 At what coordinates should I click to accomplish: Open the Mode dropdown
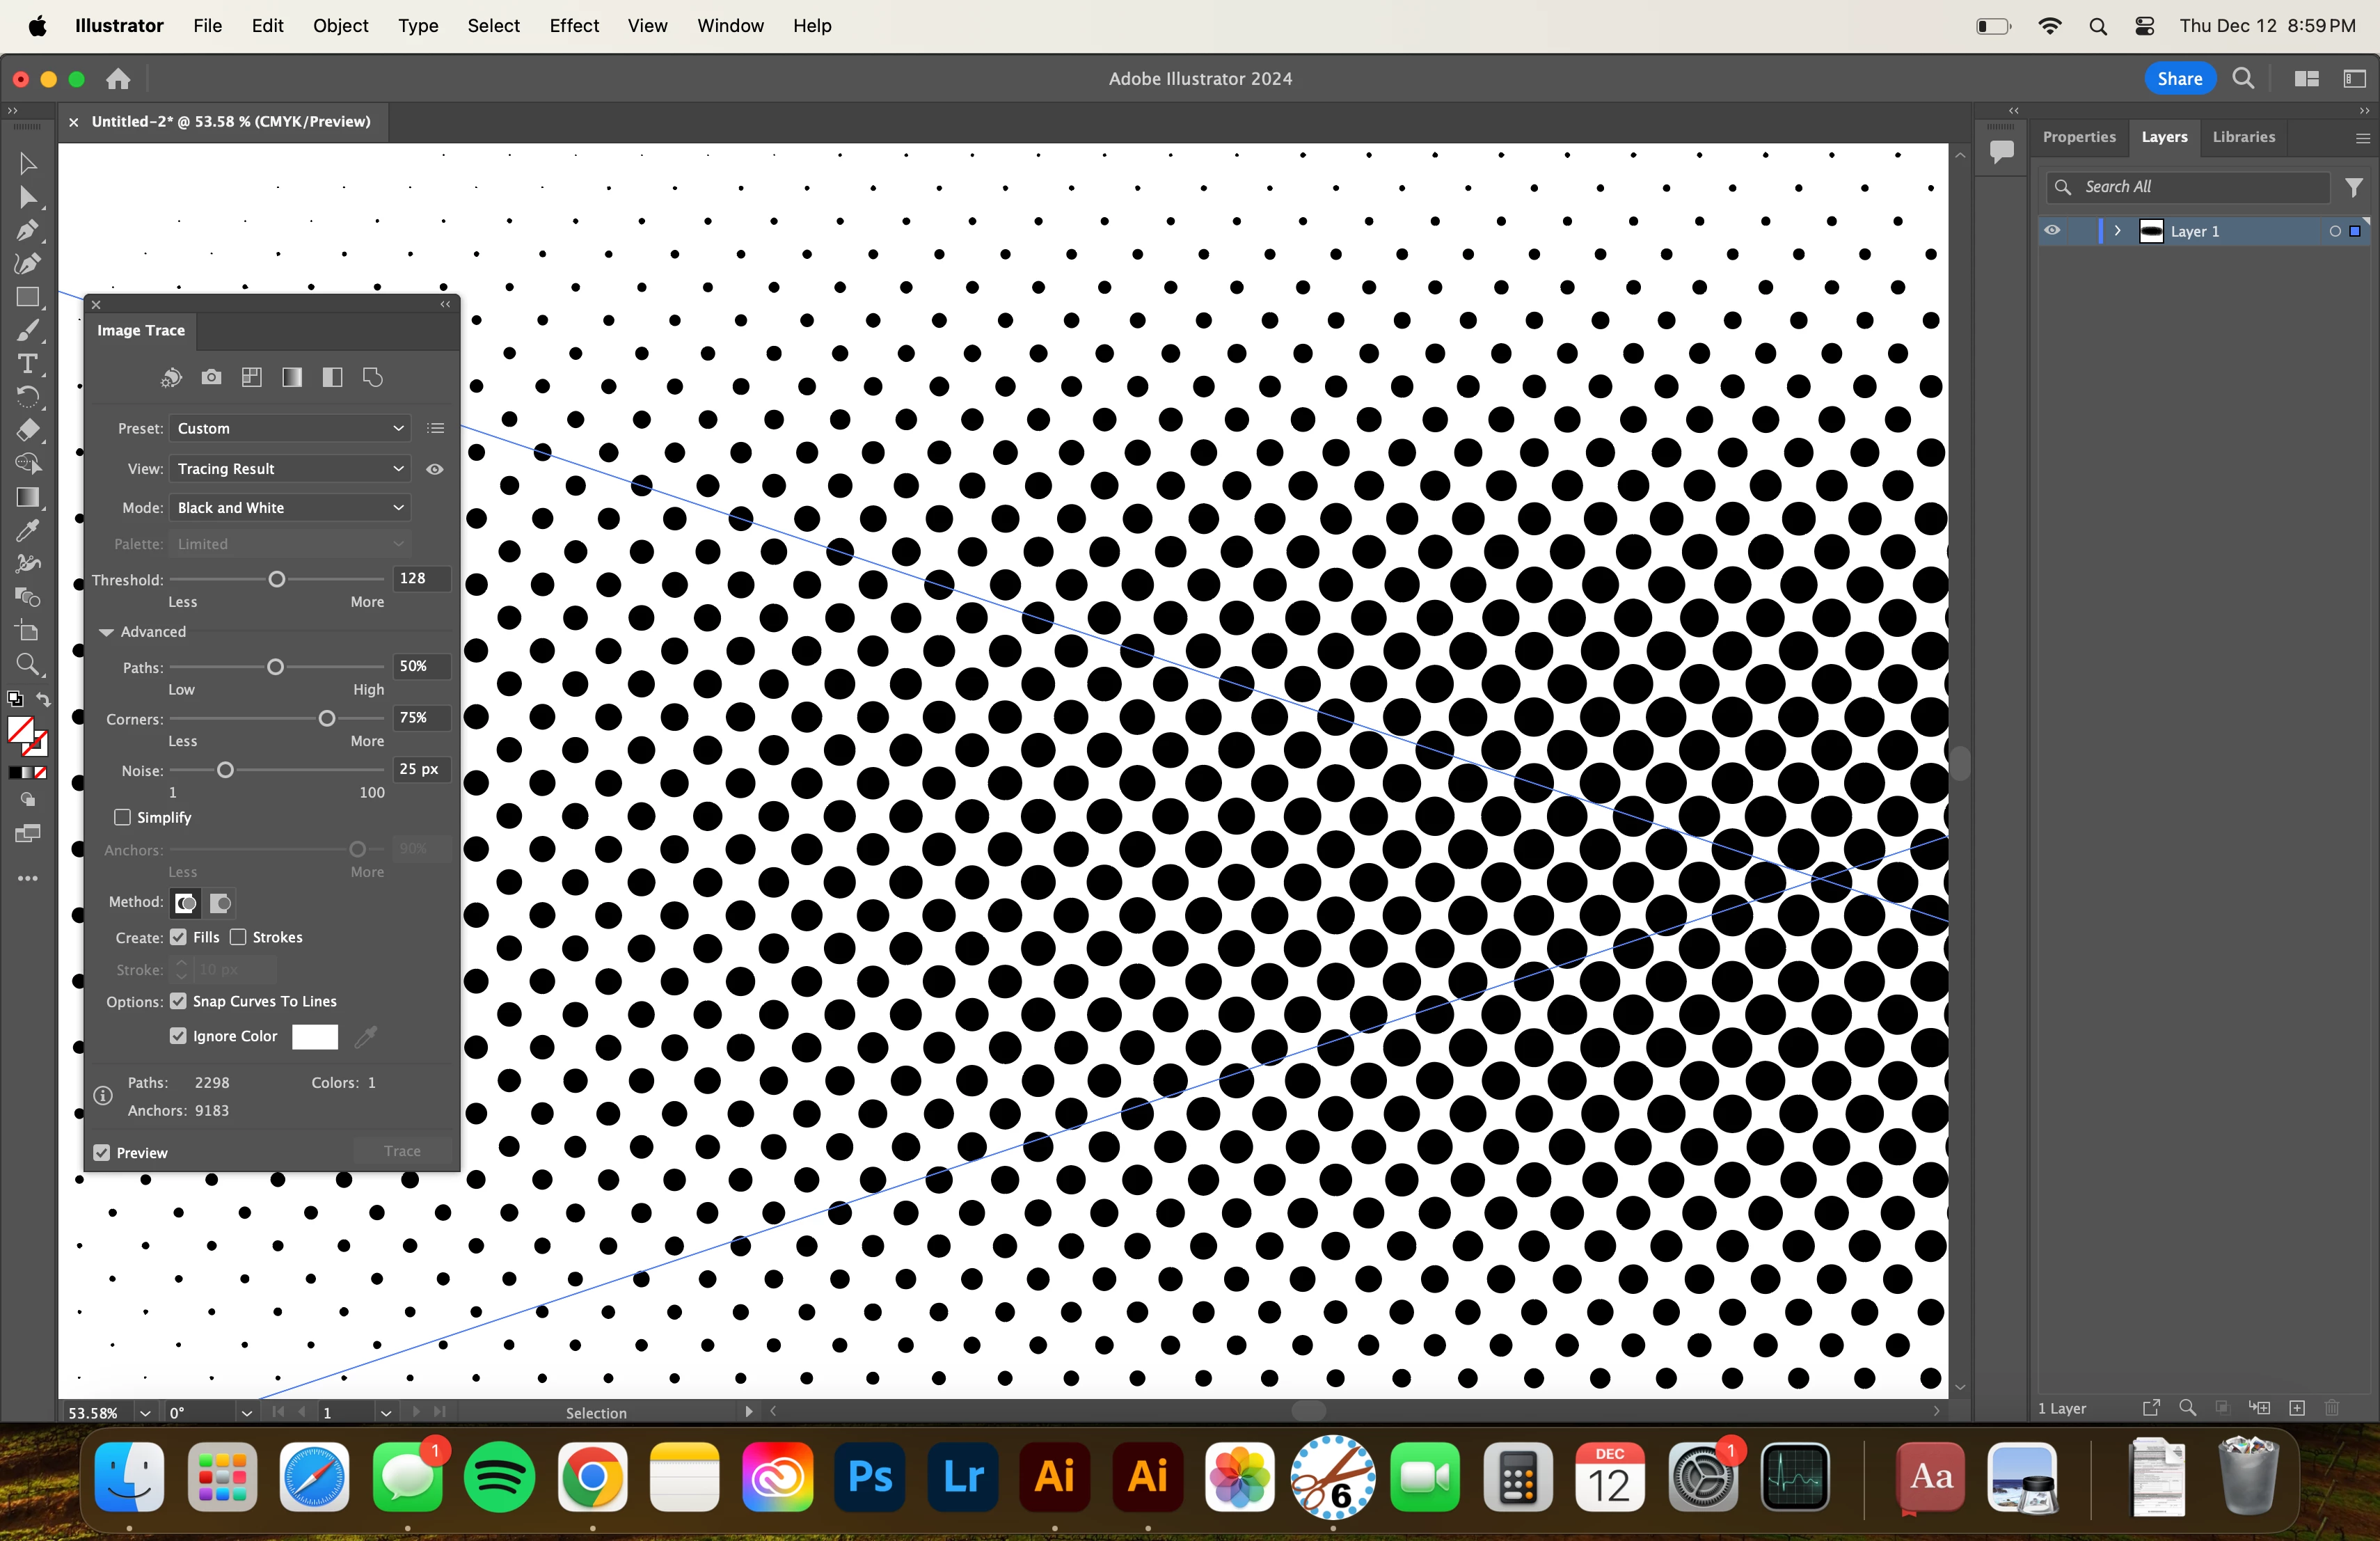[289, 508]
